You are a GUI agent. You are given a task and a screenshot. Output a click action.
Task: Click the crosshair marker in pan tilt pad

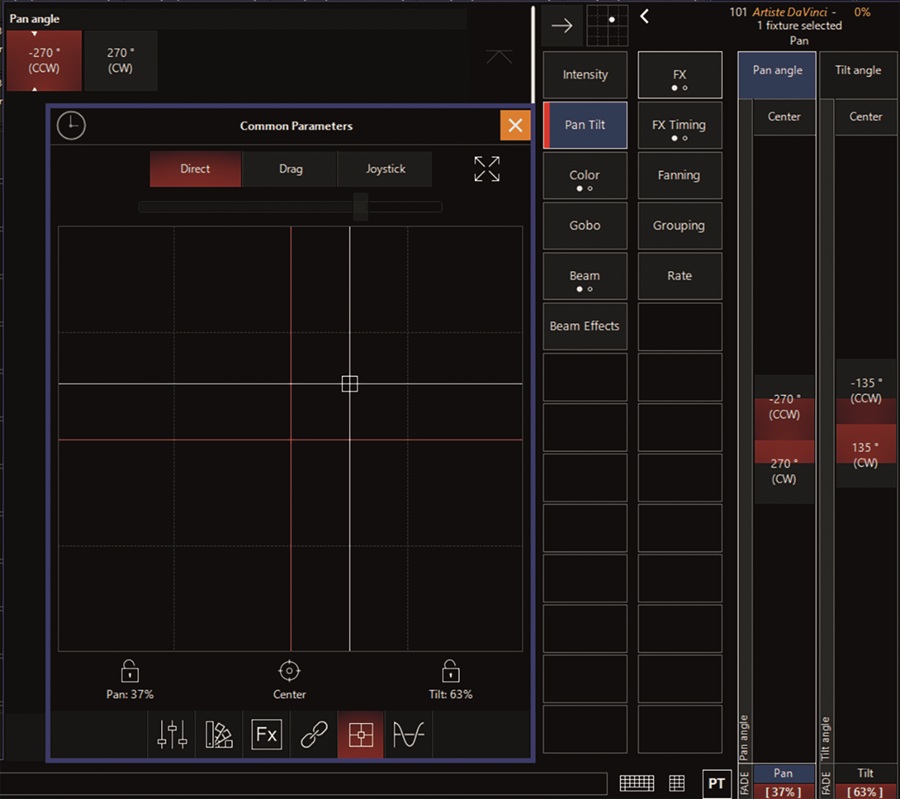[x=350, y=383]
